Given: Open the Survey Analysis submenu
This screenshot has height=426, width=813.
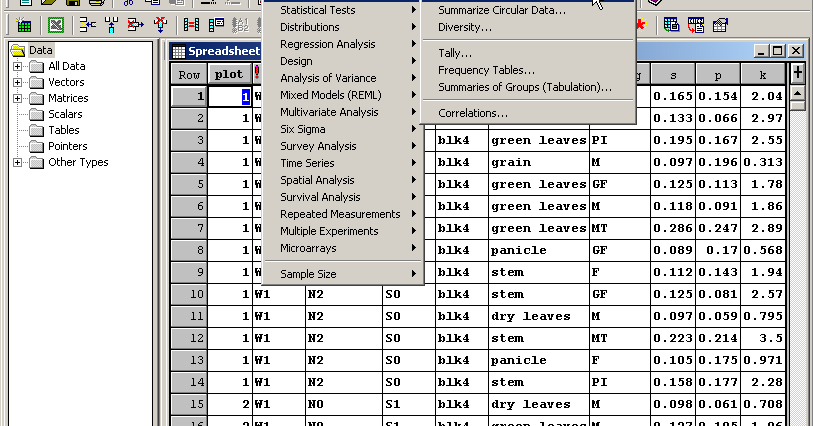Looking at the screenshot, I should (343, 146).
